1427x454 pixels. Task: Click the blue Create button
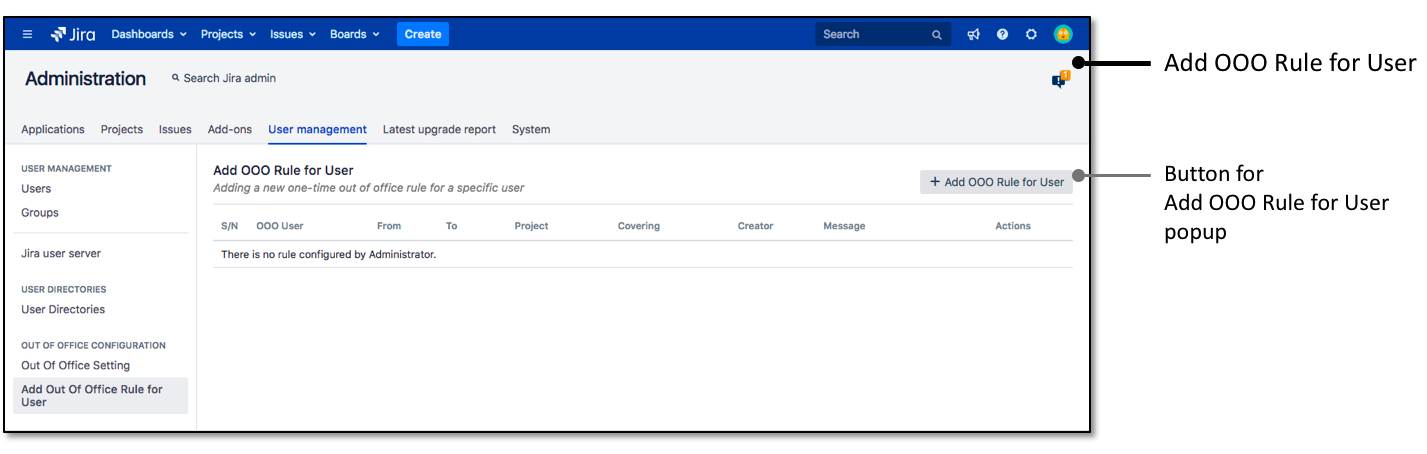pyautogui.click(x=423, y=34)
